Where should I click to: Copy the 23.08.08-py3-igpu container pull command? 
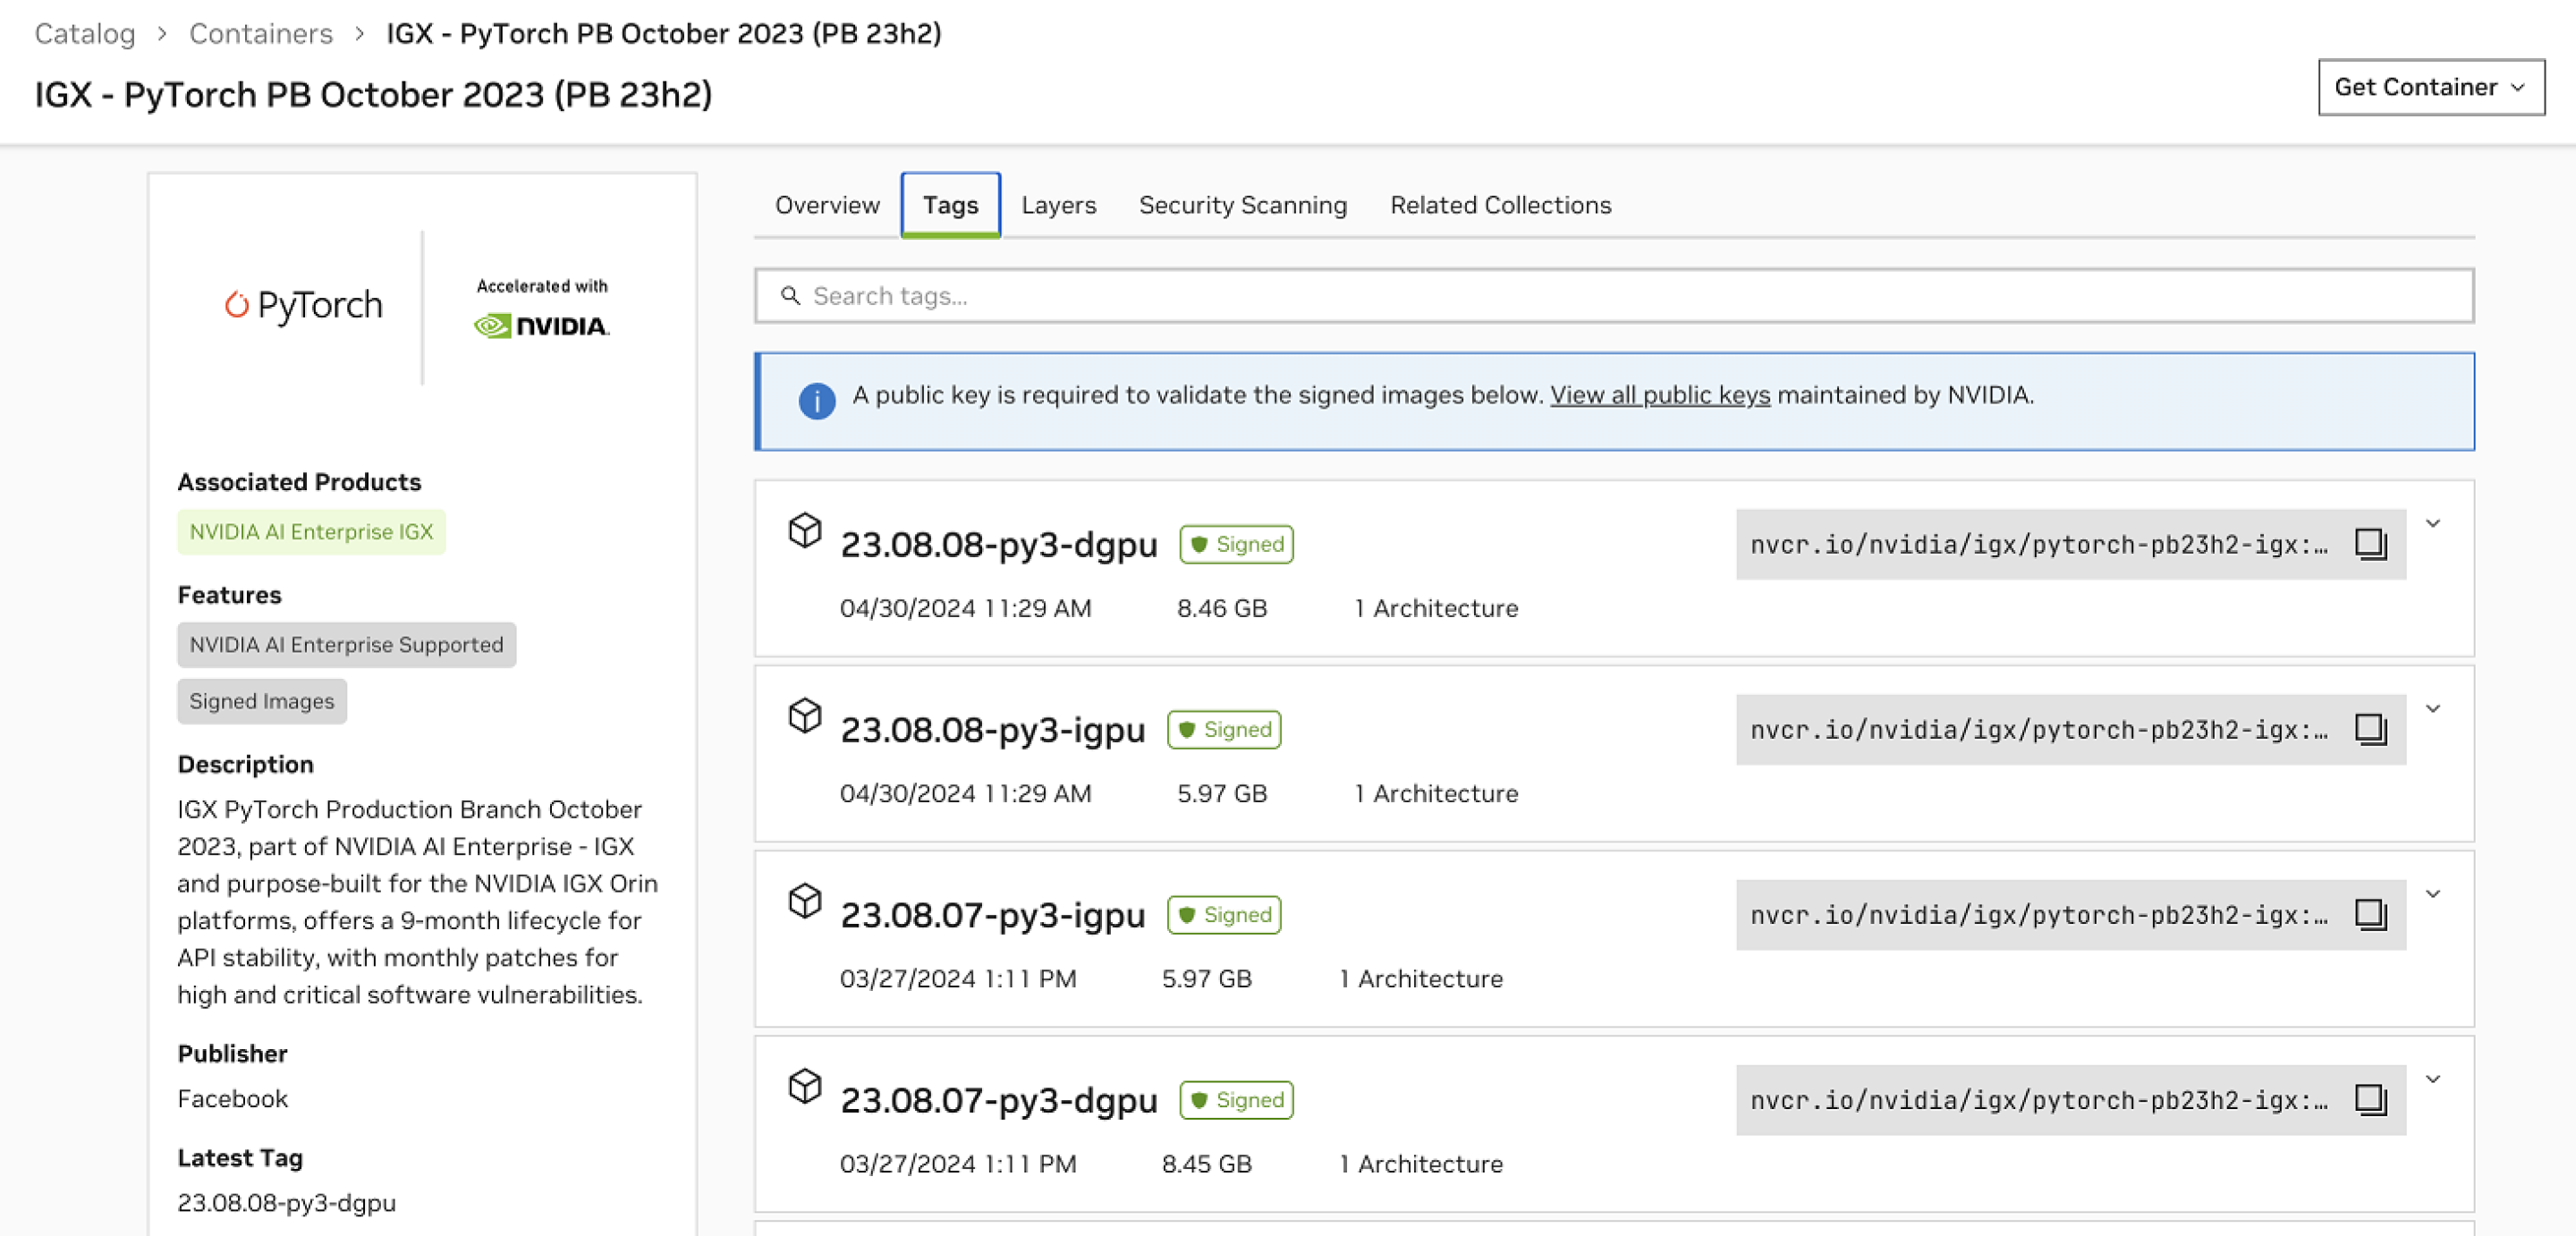pos(2373,729)
